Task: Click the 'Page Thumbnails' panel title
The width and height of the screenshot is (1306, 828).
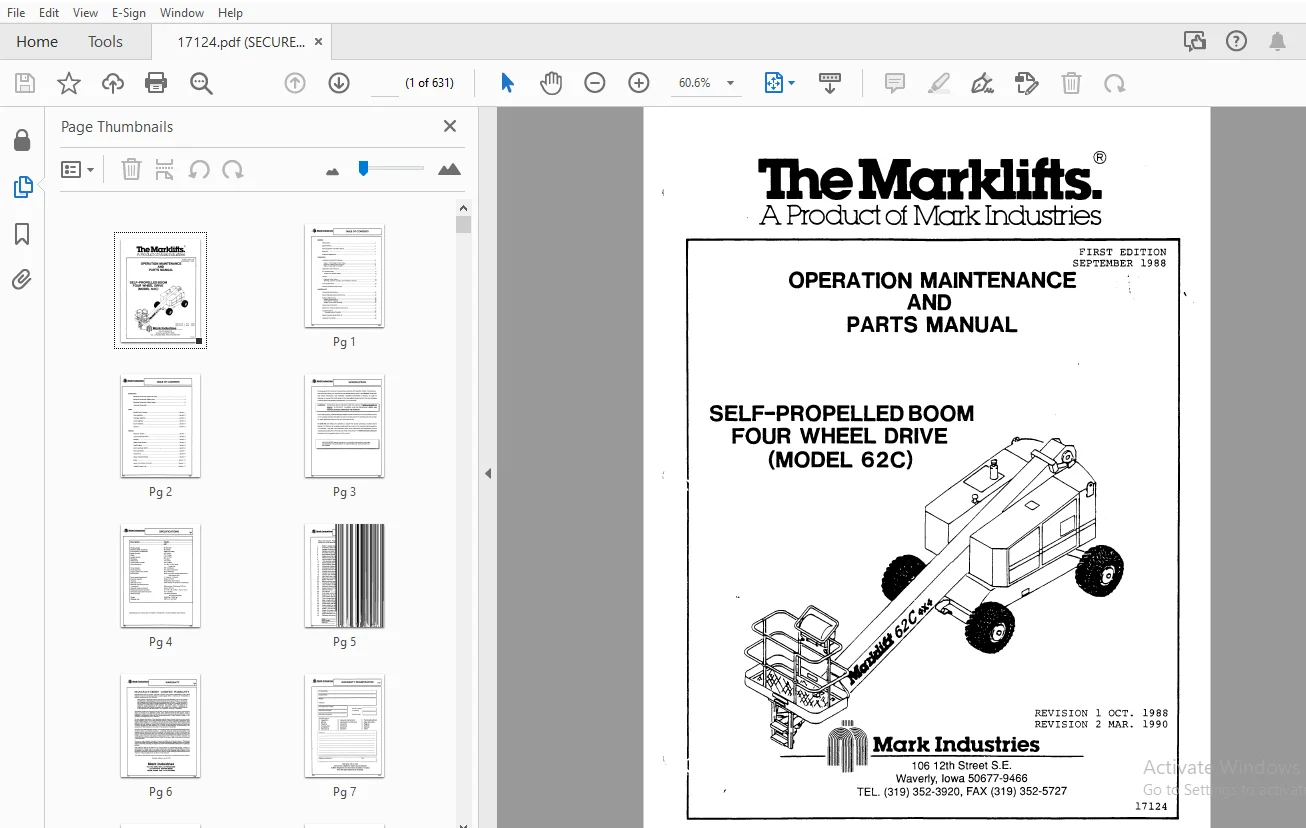Action: [x=117, y=127]
